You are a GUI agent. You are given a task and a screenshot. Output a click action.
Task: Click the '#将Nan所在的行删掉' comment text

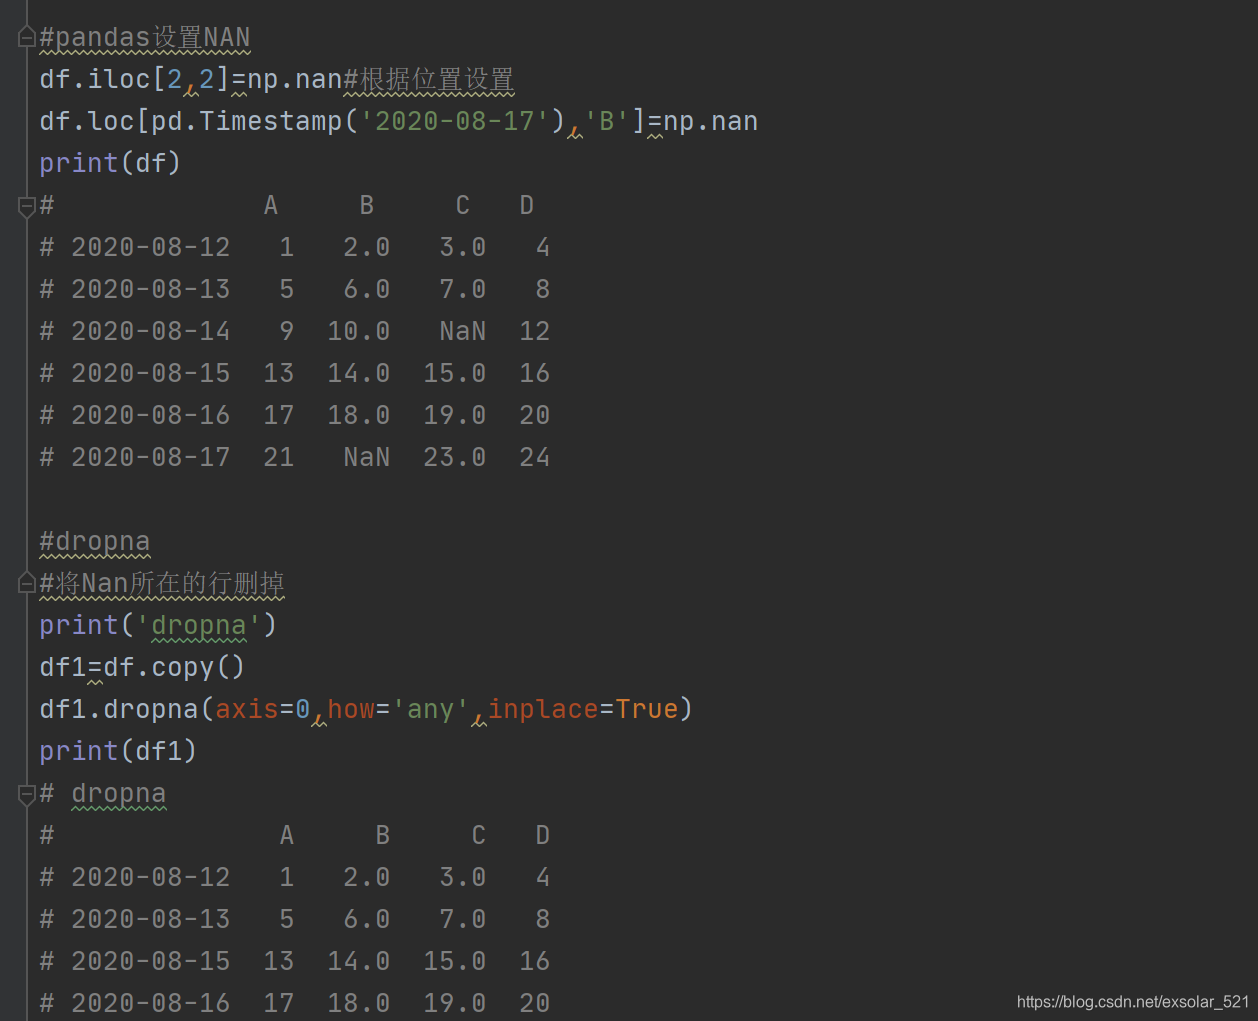coord(162,584)
